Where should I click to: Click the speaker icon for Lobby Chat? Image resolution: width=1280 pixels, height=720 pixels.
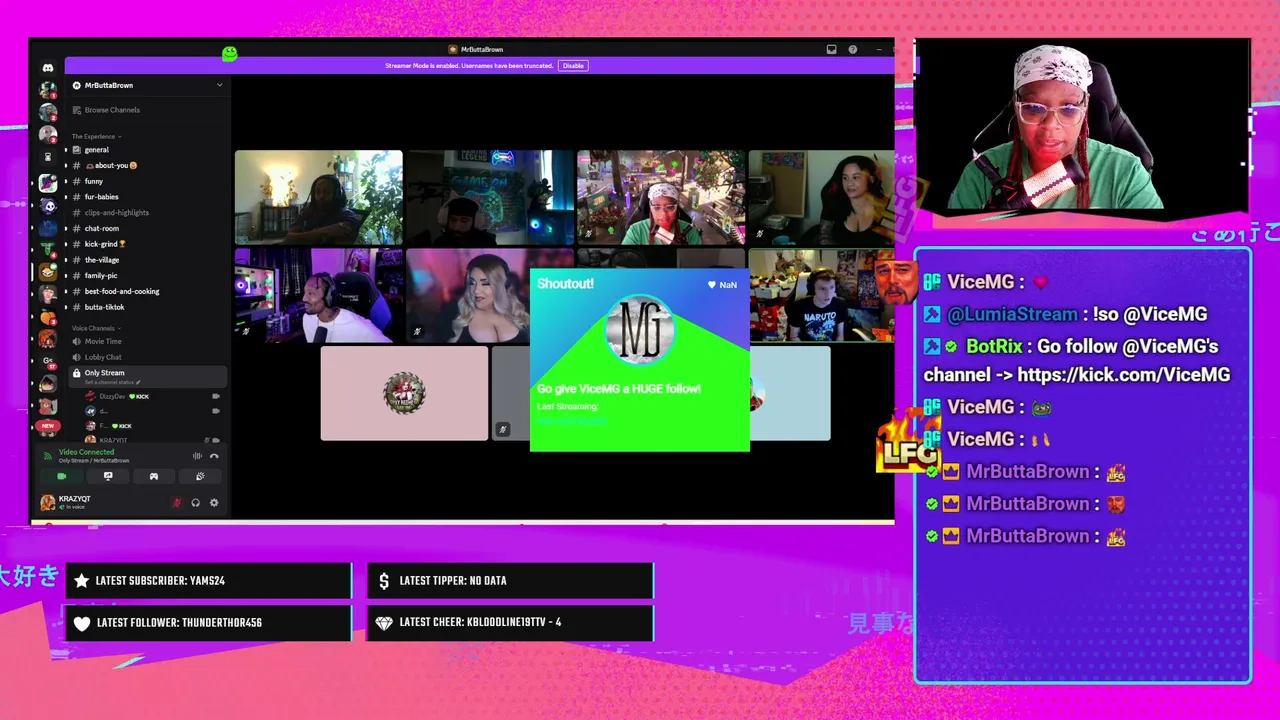pyautogui.click(x=76, y=357)
